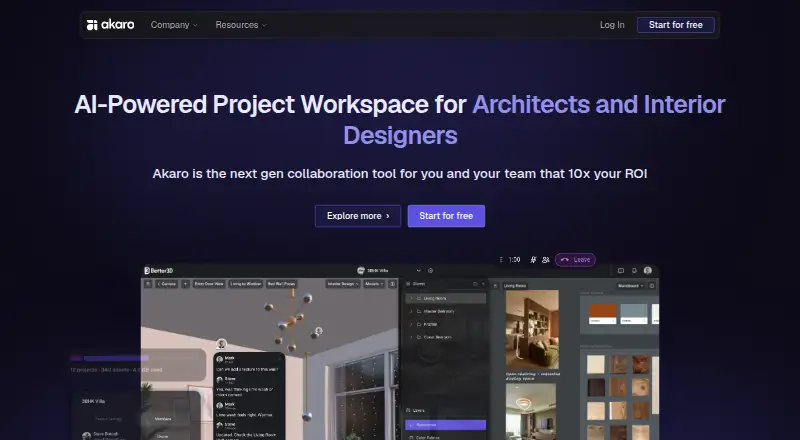Viewport: 800px width, 440px height.
Task: Expand the Living Room folder chevron
Action: tap(411, 298)
